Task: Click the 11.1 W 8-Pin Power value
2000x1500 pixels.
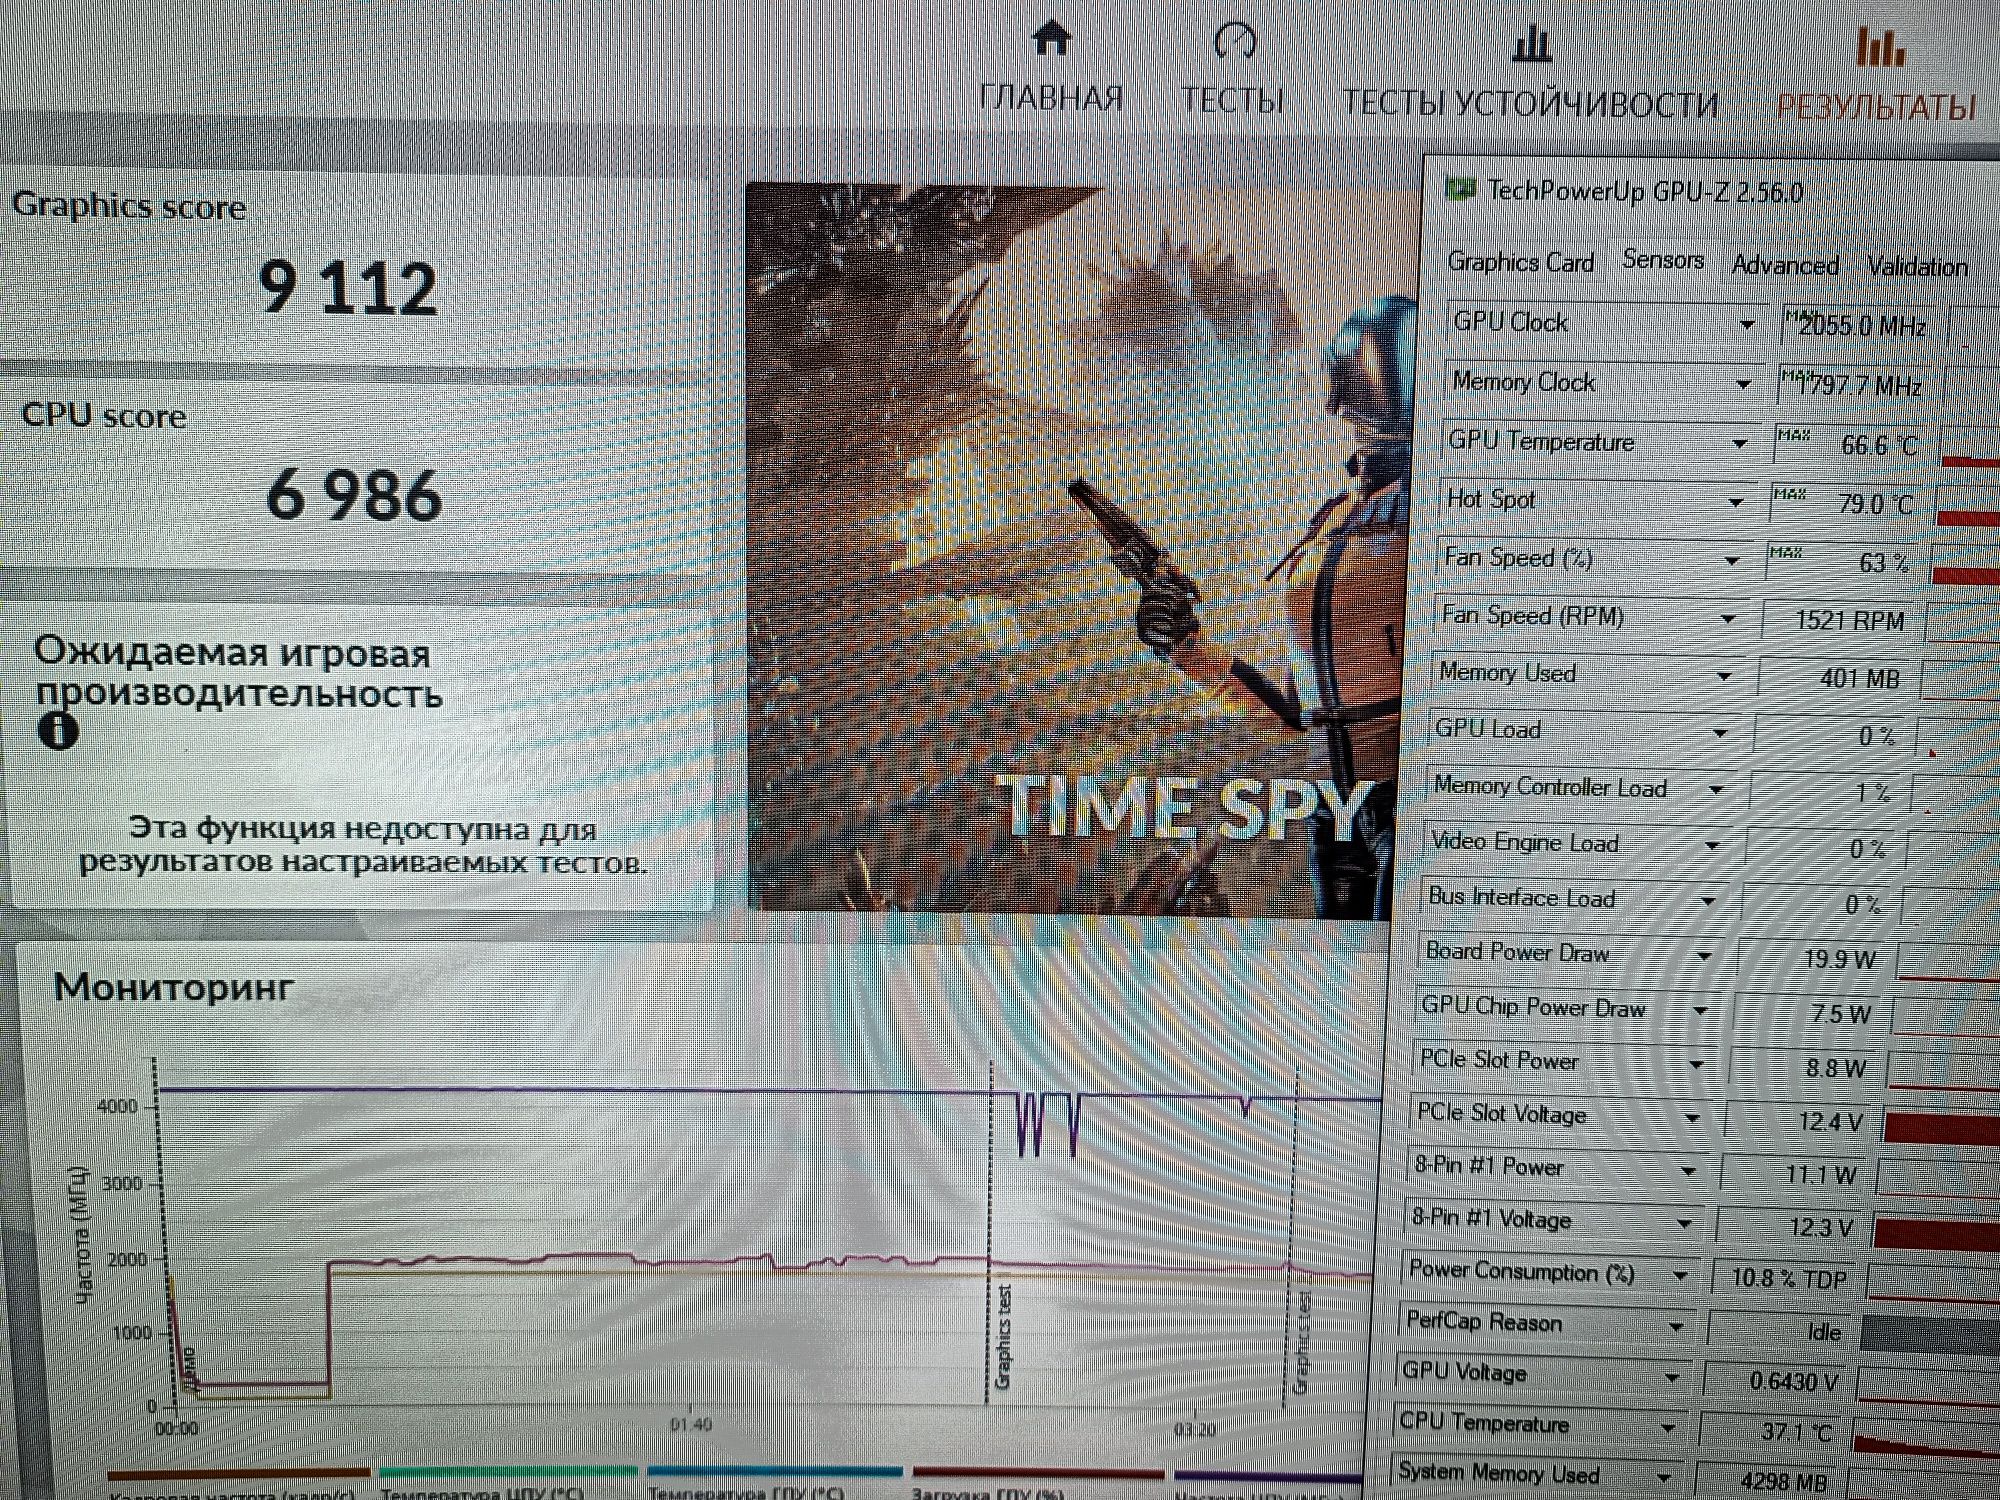Action: pyautogui.click(x=1821, y=1175)
